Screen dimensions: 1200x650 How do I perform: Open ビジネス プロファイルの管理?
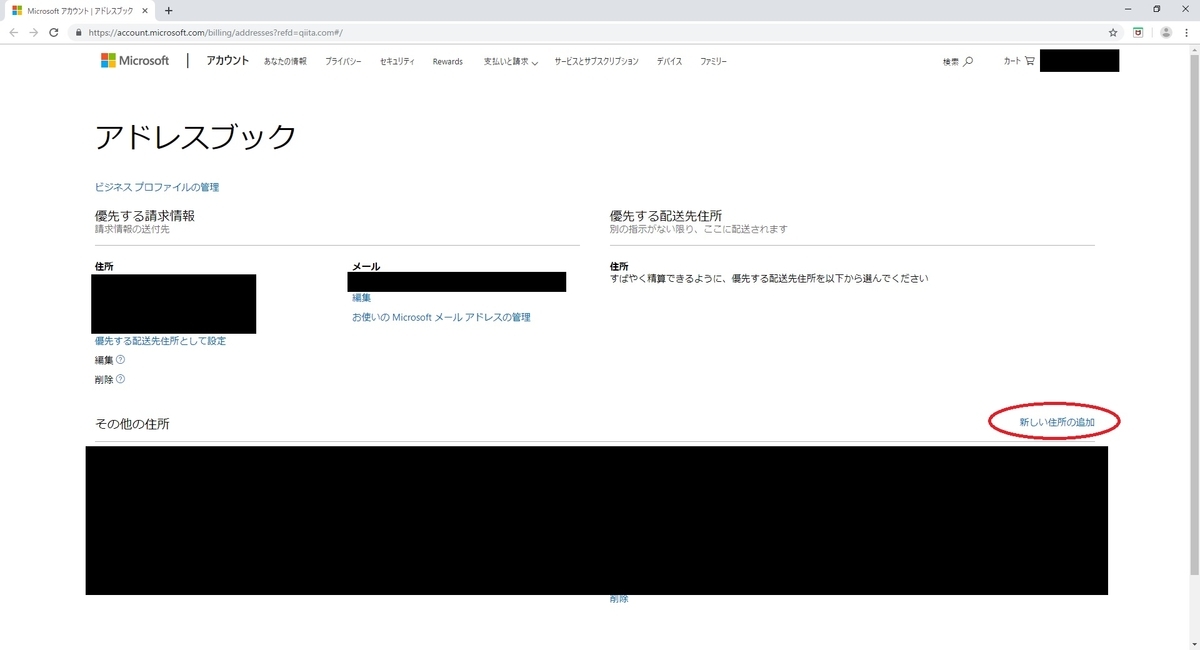click(157, 186)
